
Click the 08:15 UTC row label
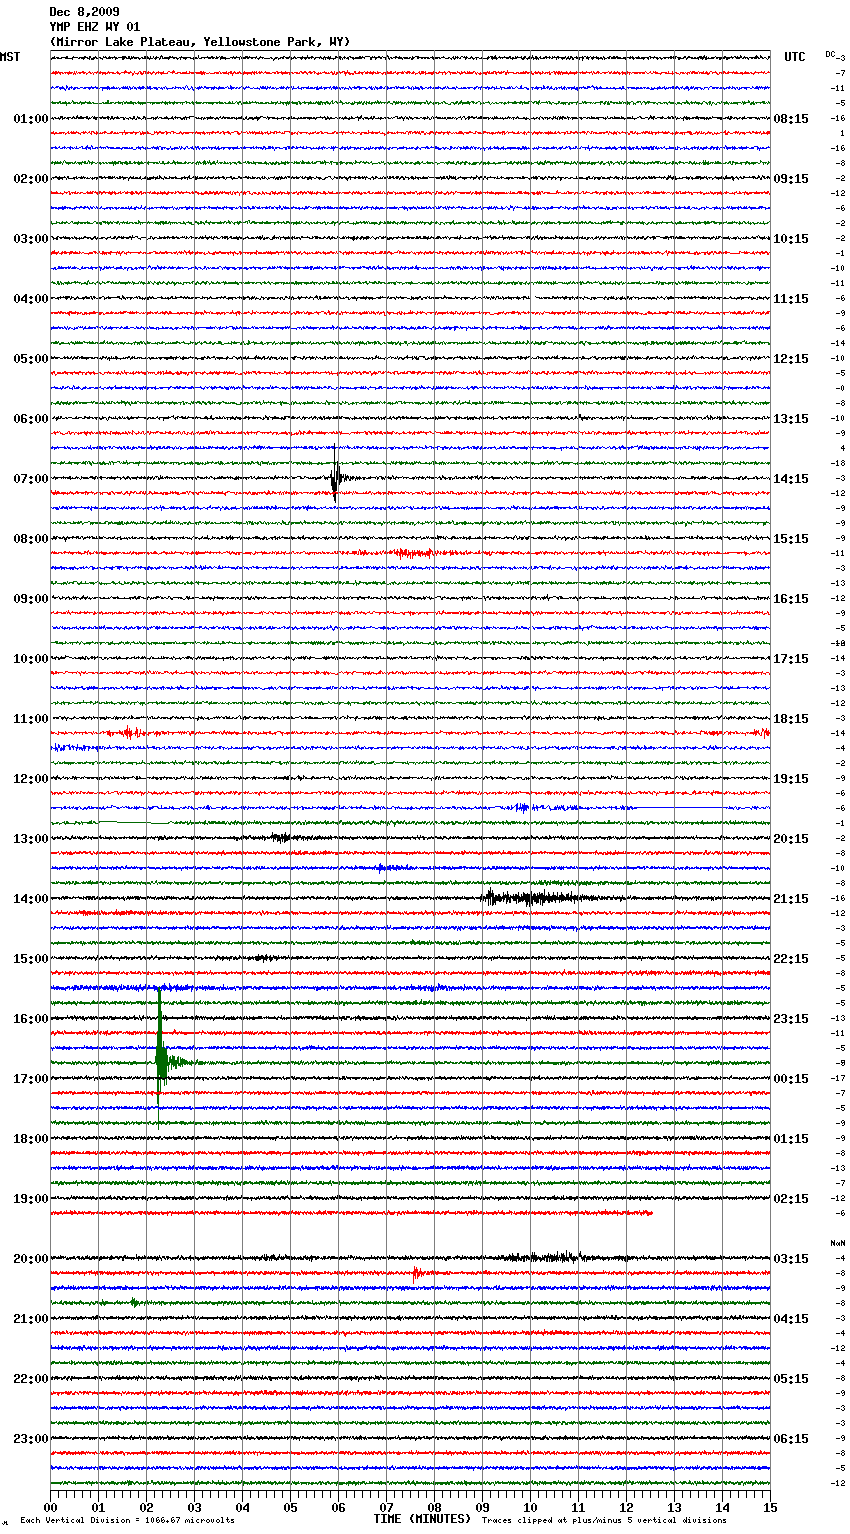[x=791, y=119]
